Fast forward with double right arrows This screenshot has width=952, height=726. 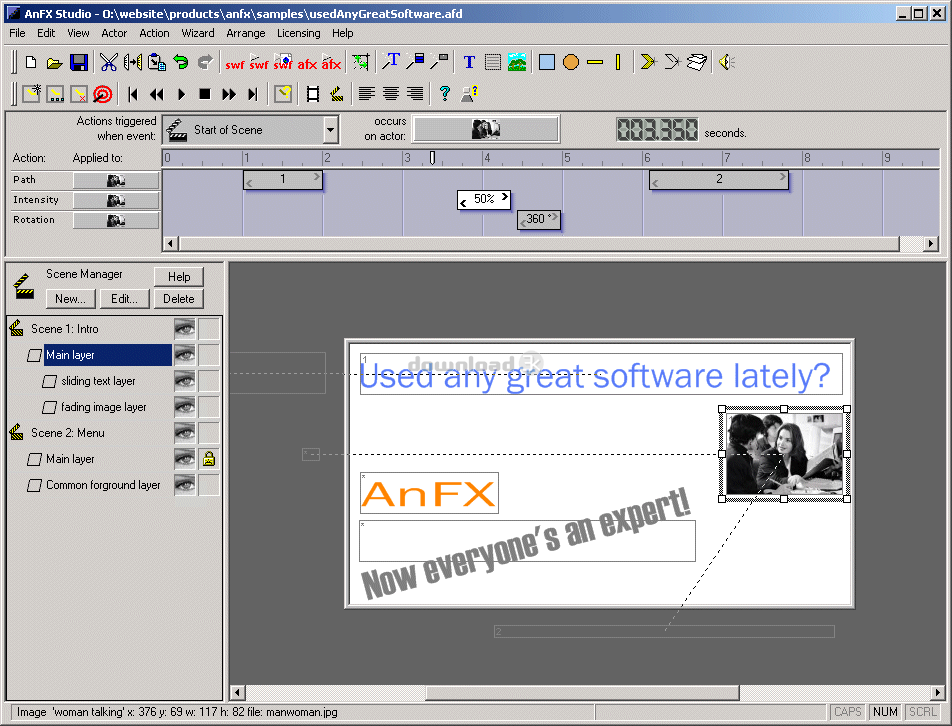coord(228,94)
